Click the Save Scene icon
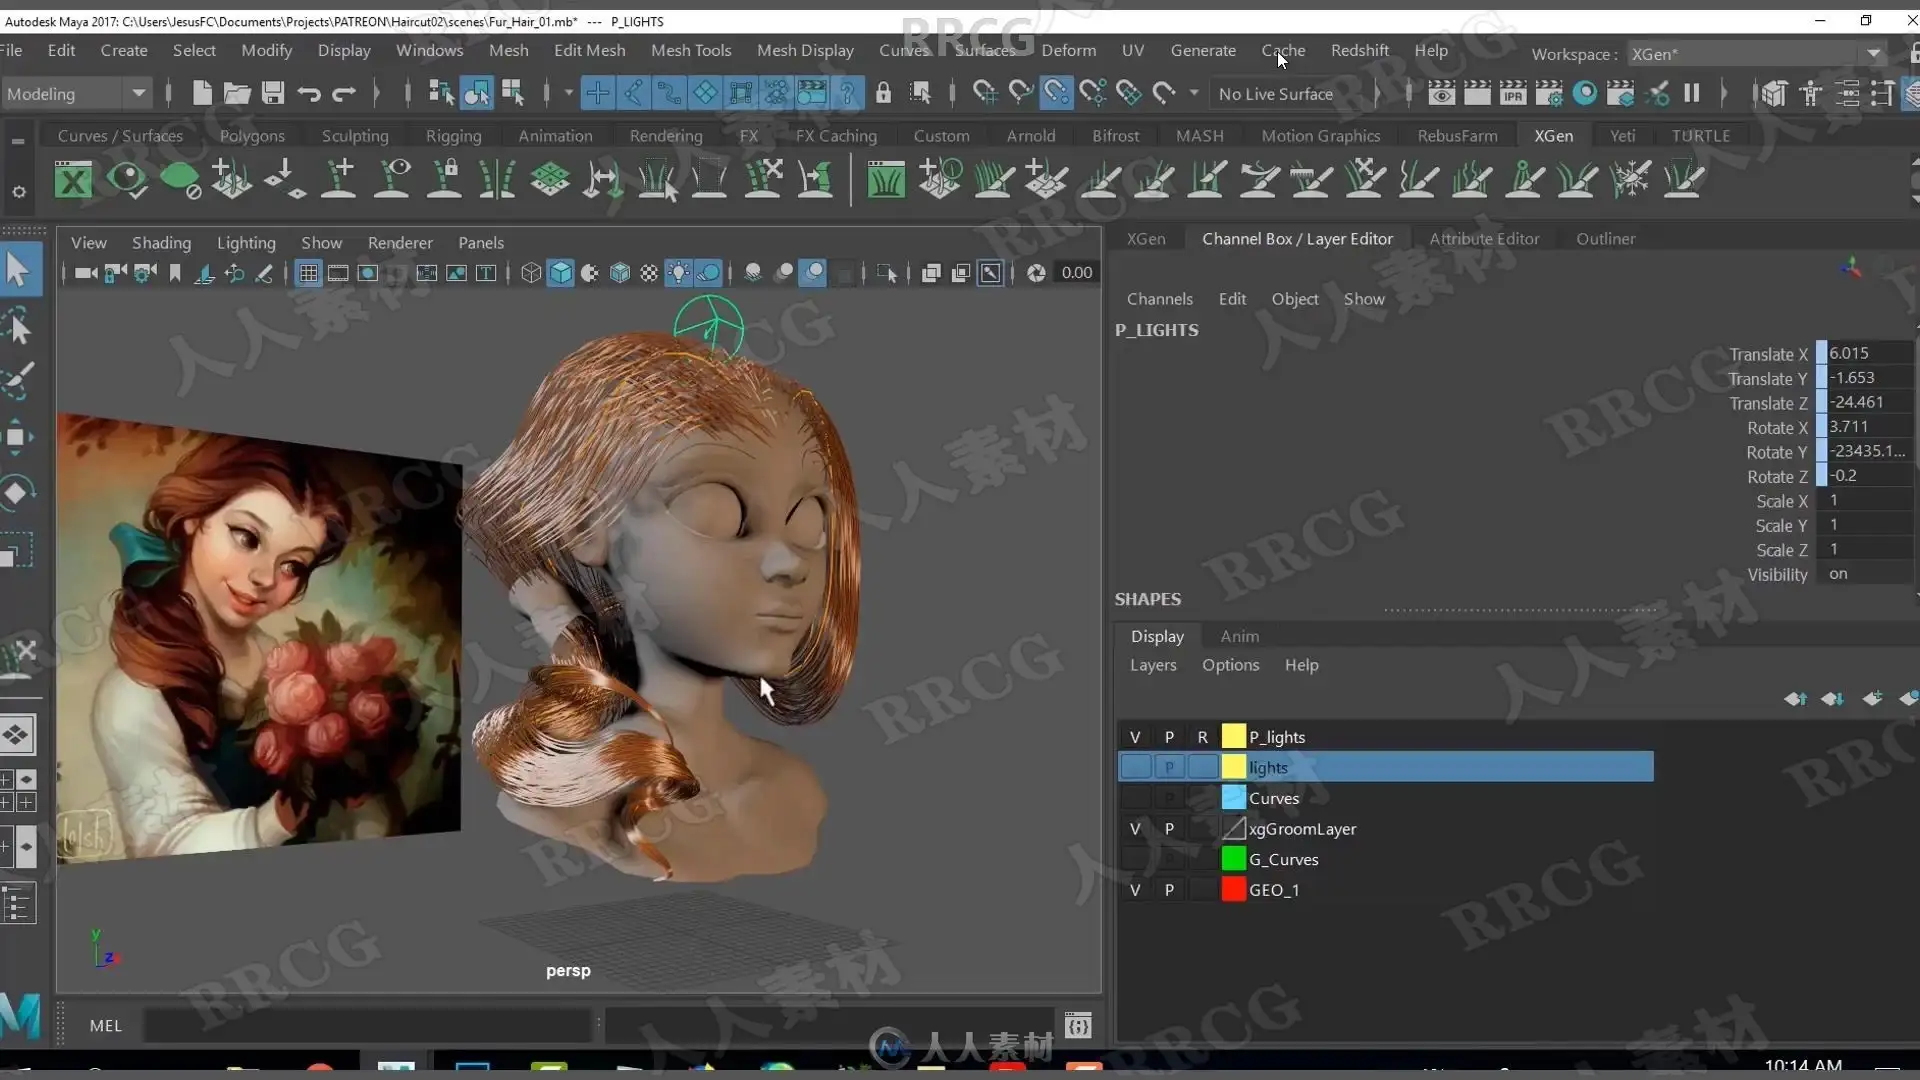This screenshot has width=1920, height=1080. coord(272,93)
